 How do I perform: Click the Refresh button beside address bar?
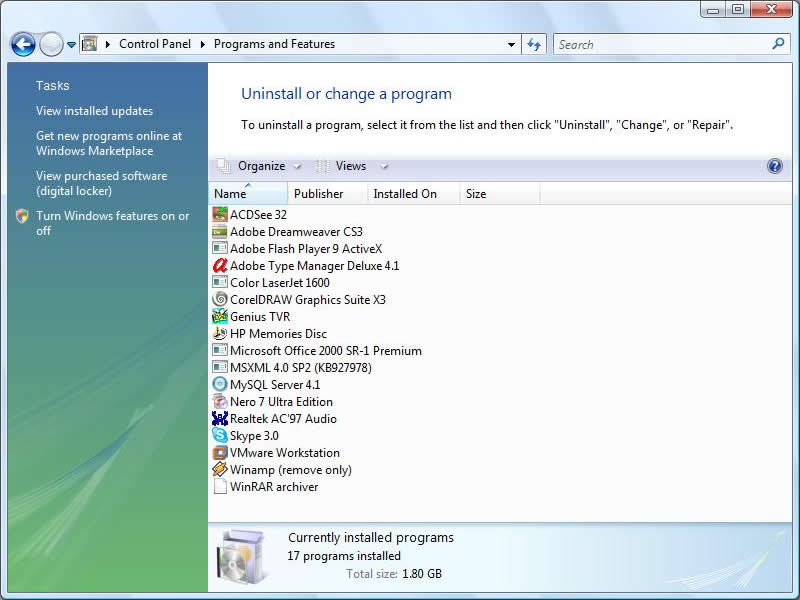click(534, 44)
